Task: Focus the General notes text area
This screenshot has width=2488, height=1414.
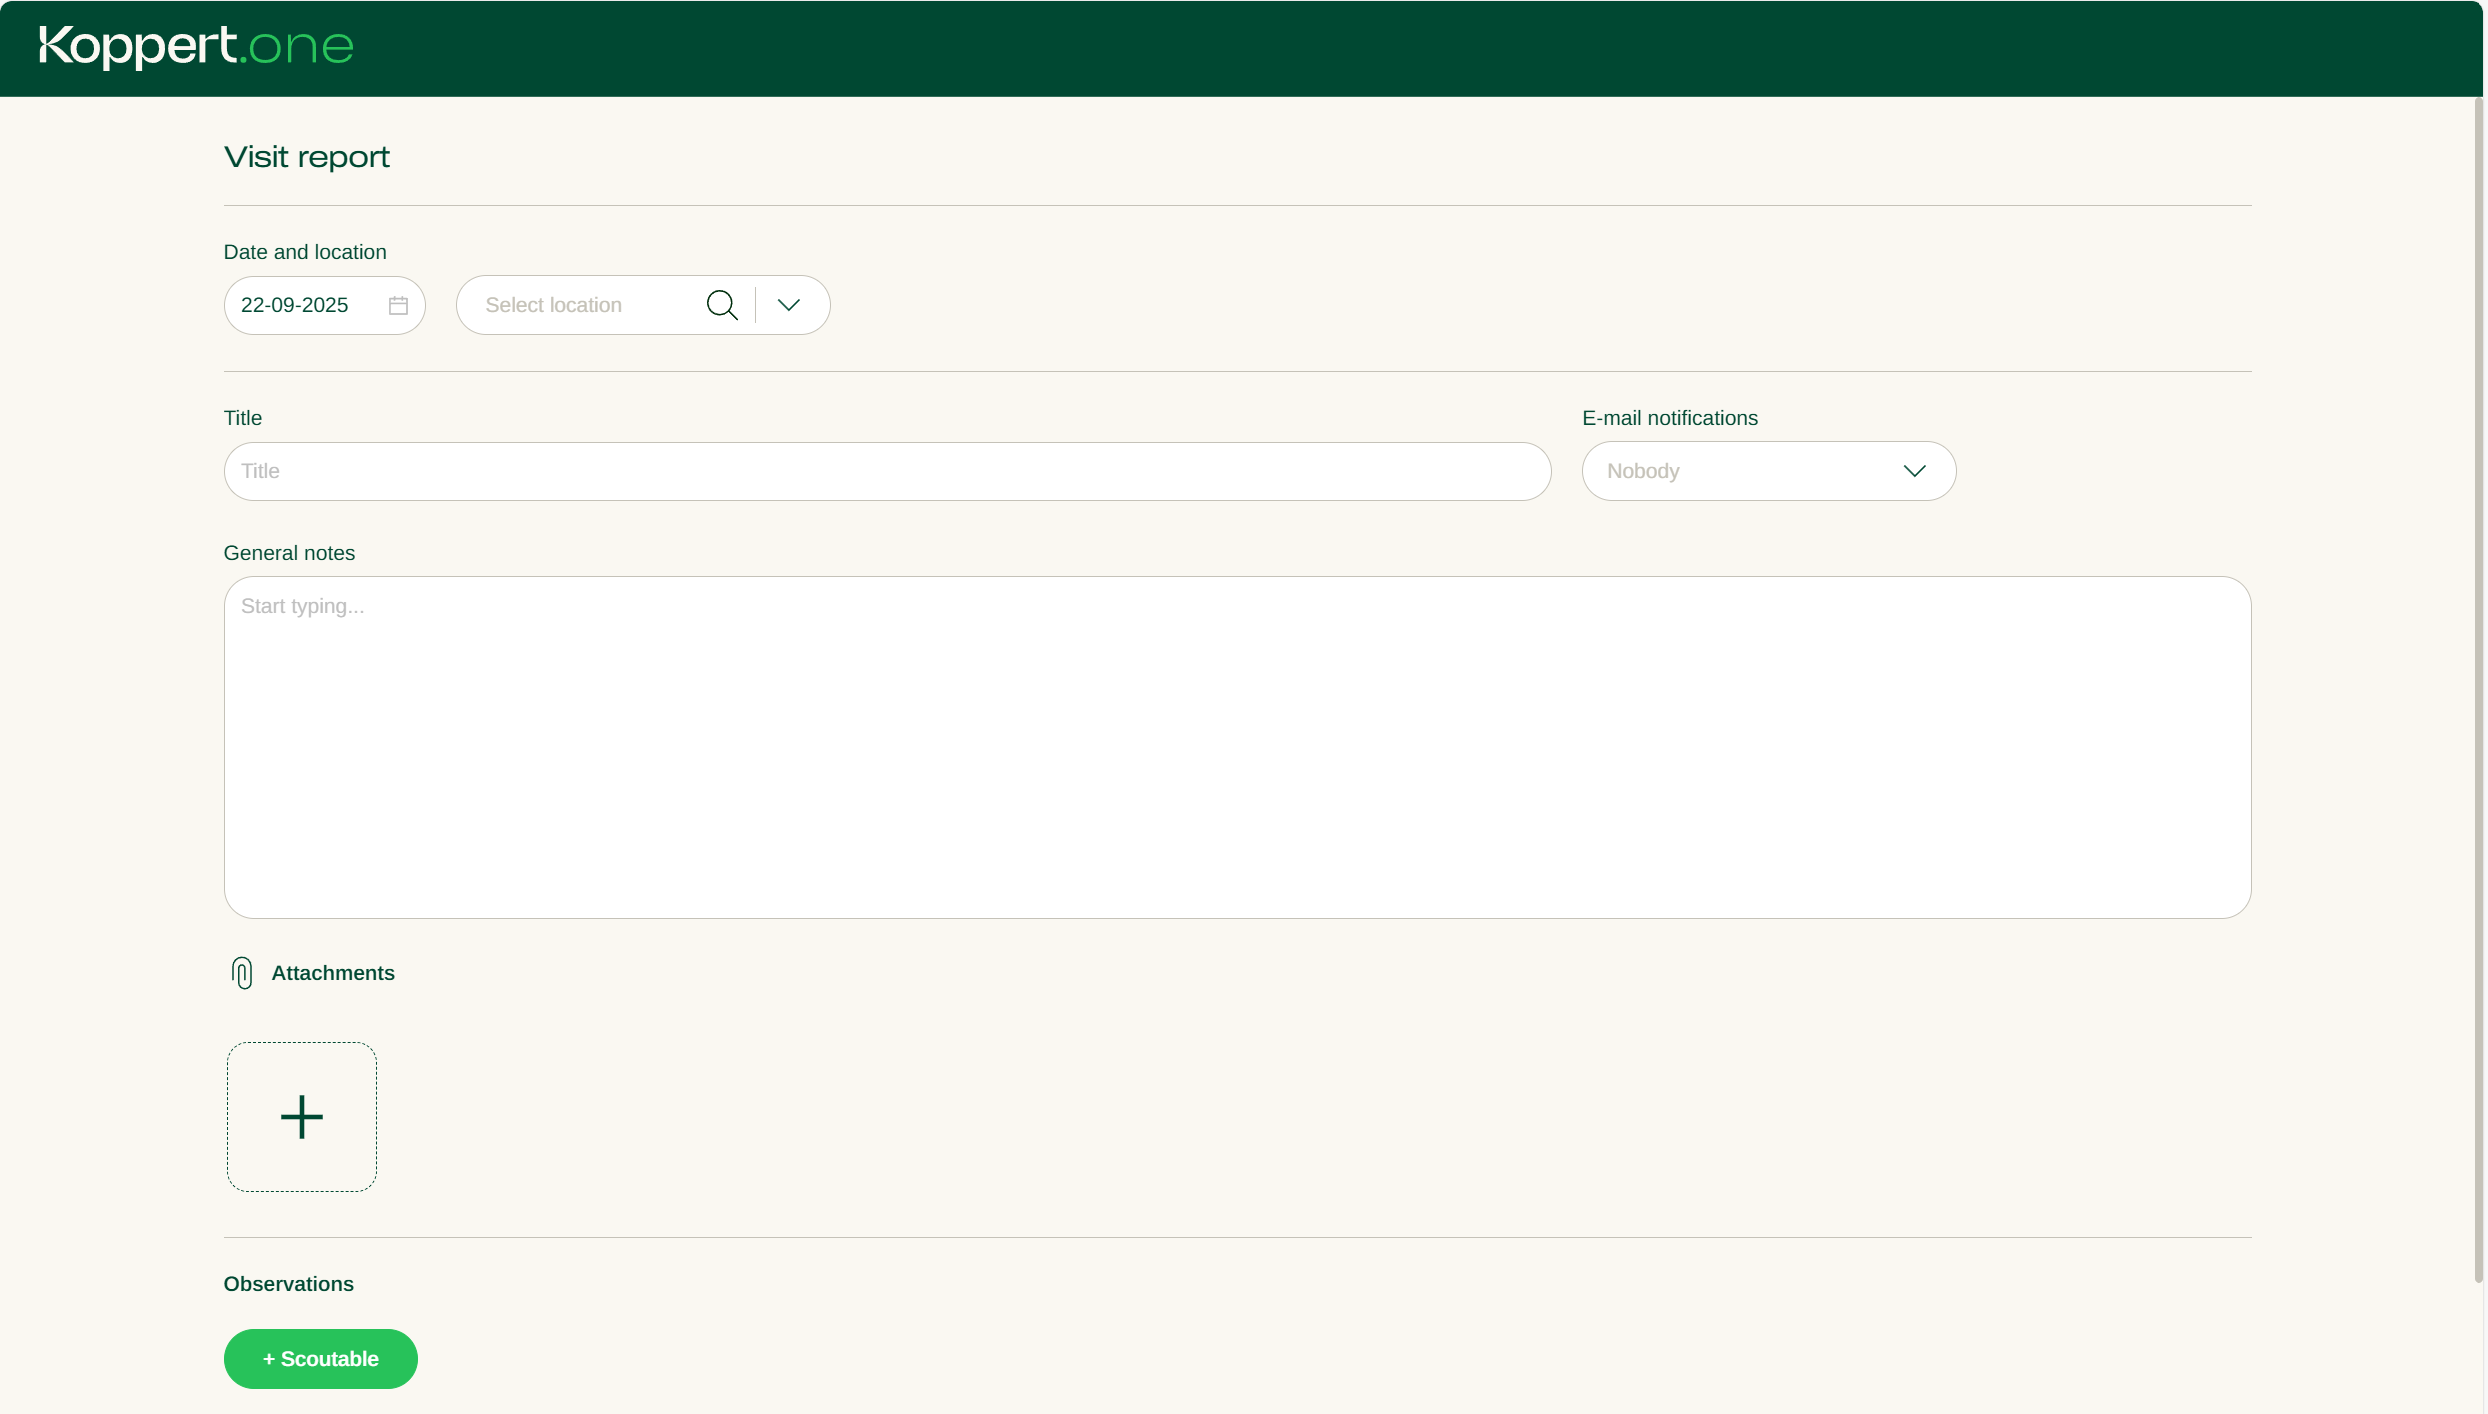Action: pos(1237,747)
